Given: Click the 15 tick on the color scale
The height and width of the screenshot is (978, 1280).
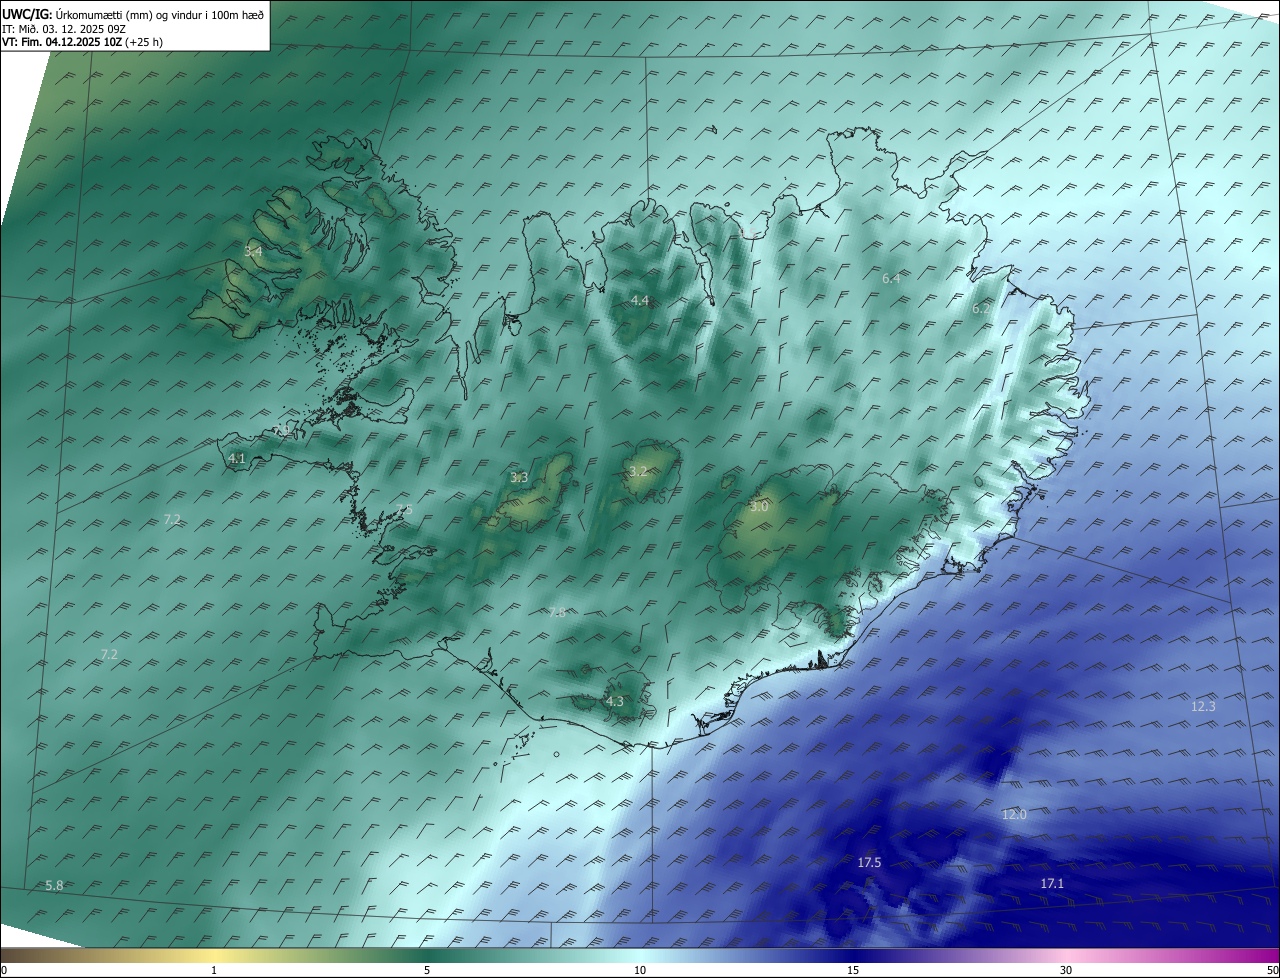Looking at the screenshot, I should (x=853, y=970).
